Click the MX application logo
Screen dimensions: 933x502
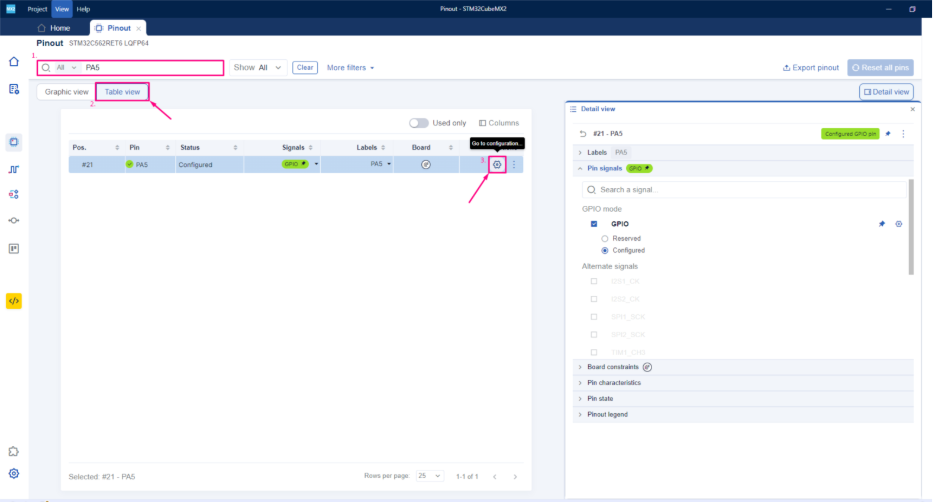coord(11,9)
